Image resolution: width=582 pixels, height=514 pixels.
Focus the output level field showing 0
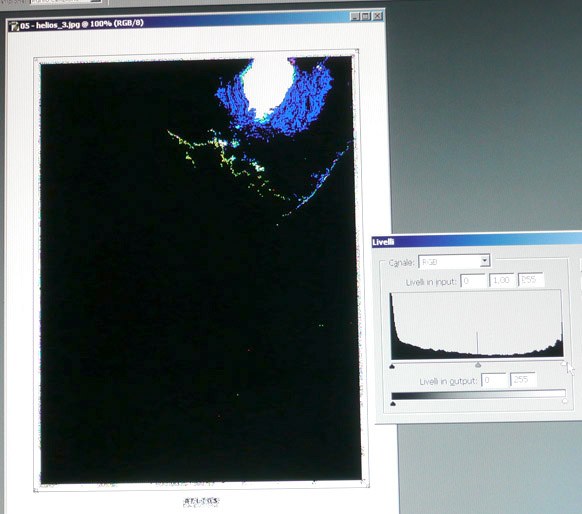coord(494,380)
